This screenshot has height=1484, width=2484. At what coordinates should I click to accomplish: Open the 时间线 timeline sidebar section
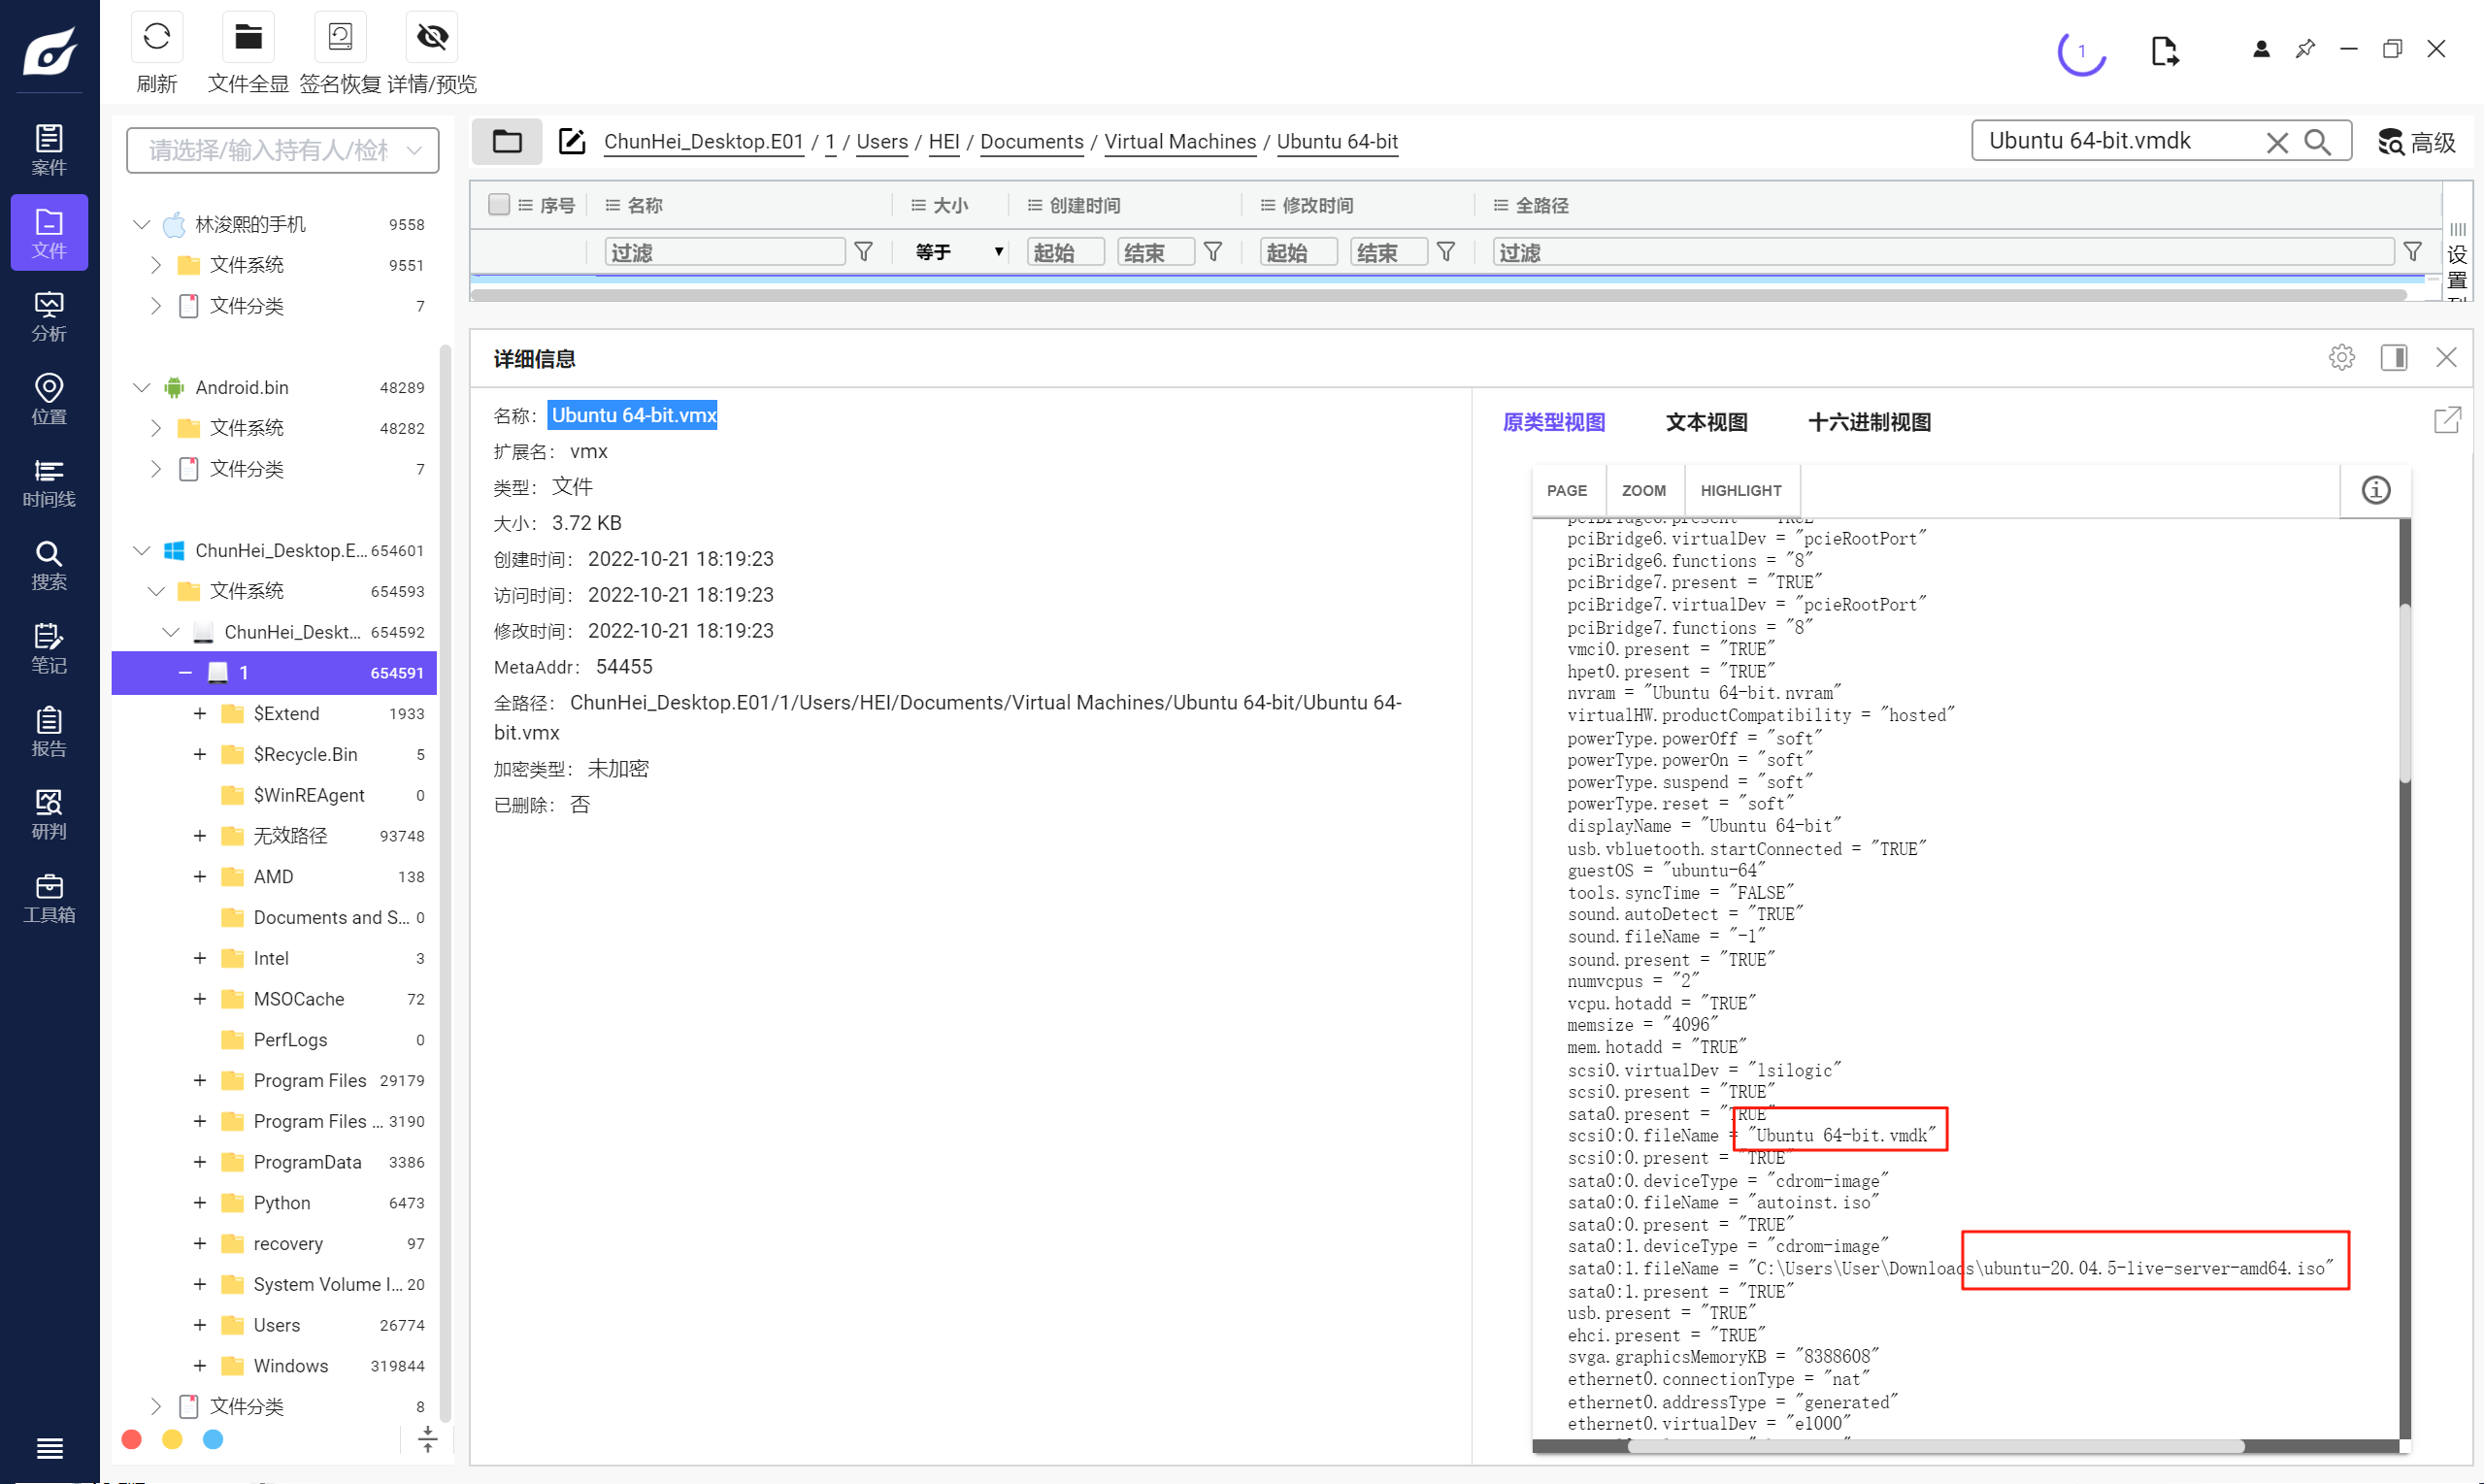[49, 482]
